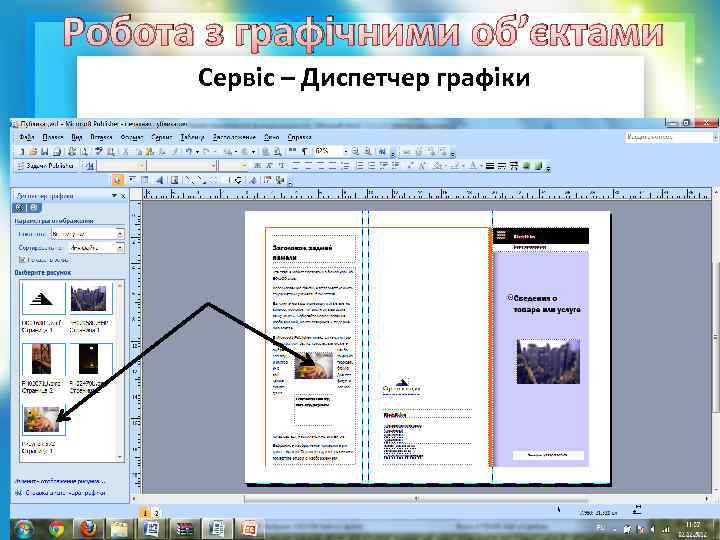Viewport: 720px width, 540px height.
Task: Open the Таблица menu
Action: [x=192, y=137]
